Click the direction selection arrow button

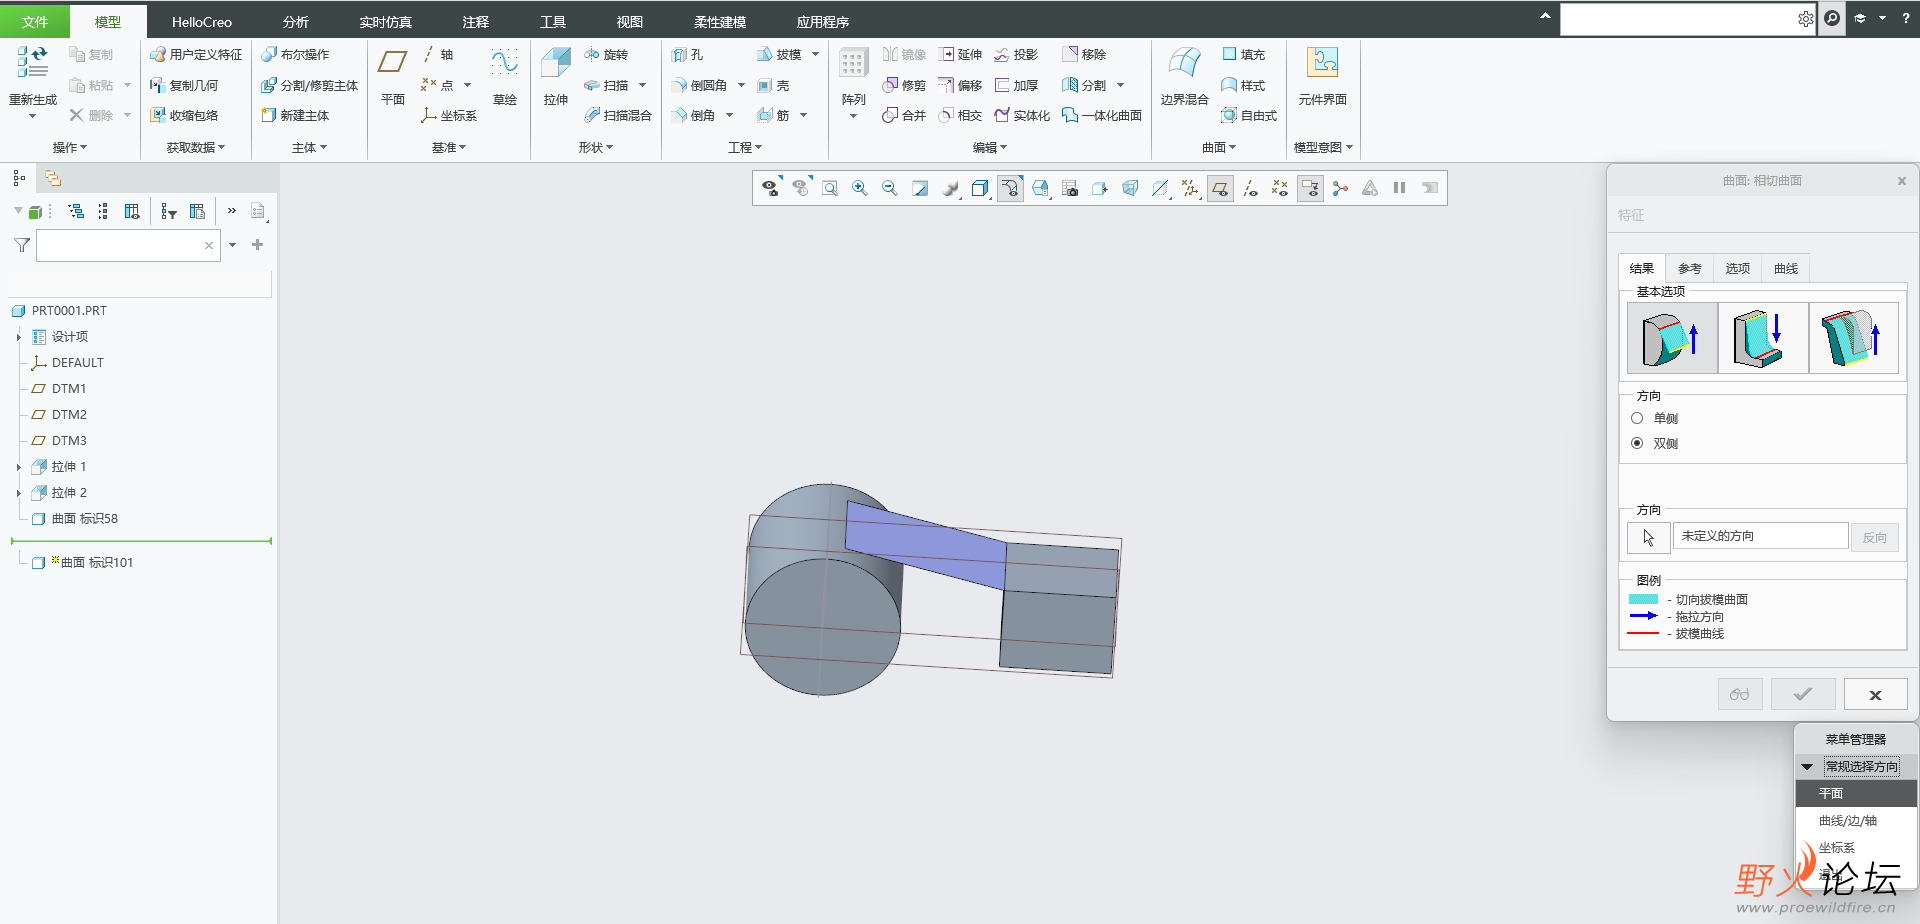click(1648, 537)
